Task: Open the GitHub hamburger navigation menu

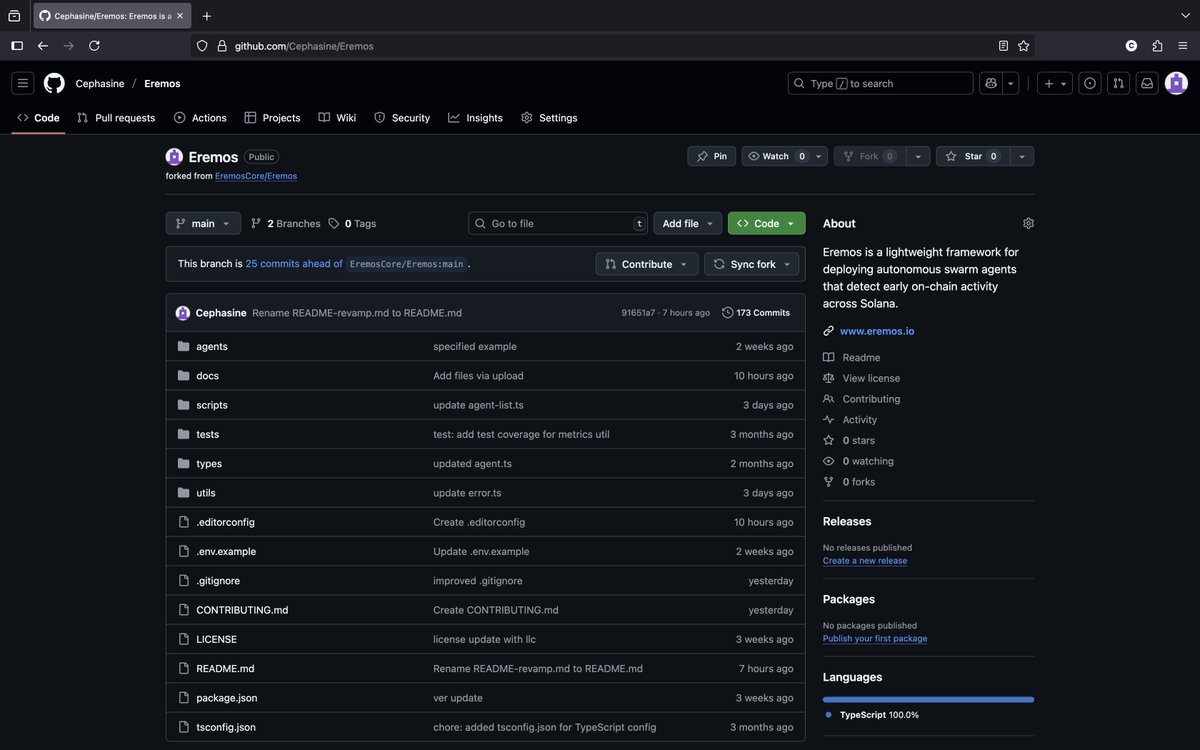Action: pyautogui.click(x=23, y=84)
